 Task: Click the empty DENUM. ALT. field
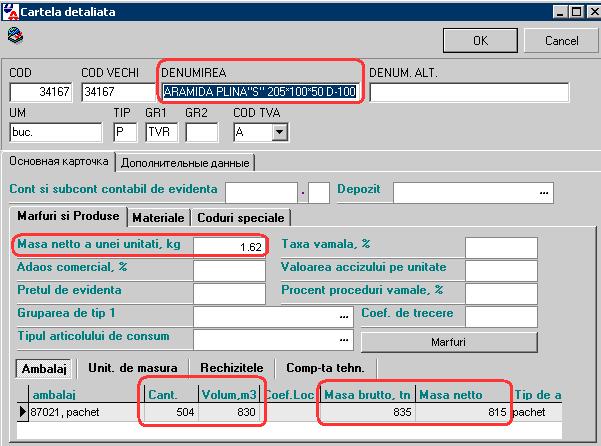(469, 92)
